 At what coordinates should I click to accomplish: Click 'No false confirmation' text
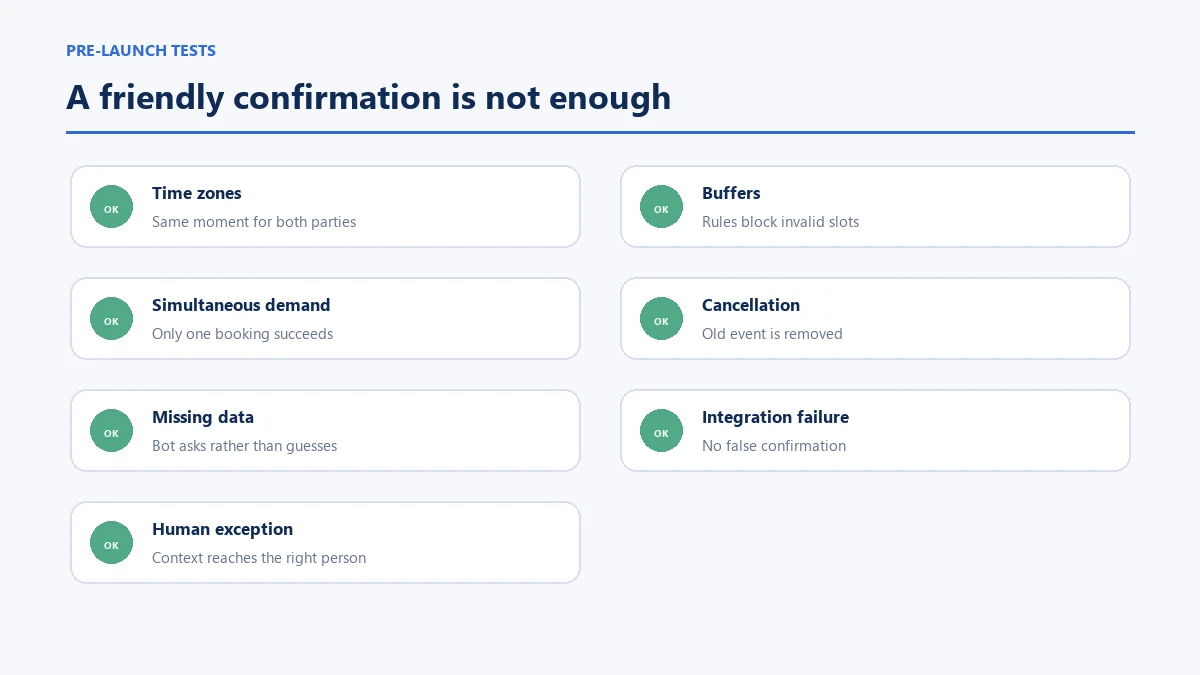[774, 446]
